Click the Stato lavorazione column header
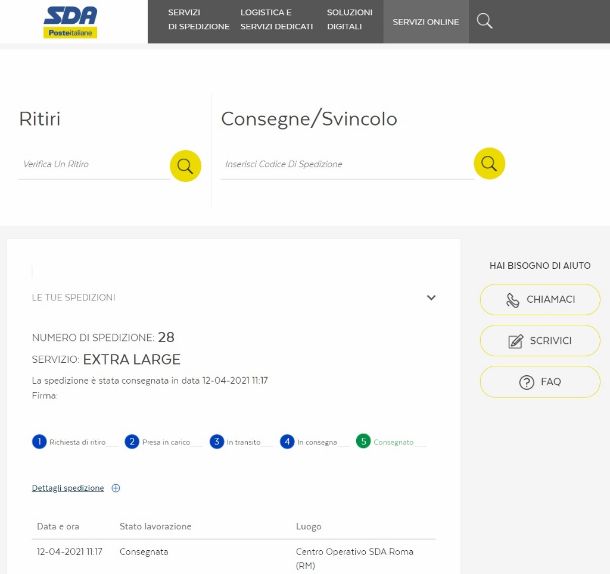 [155, 527]
